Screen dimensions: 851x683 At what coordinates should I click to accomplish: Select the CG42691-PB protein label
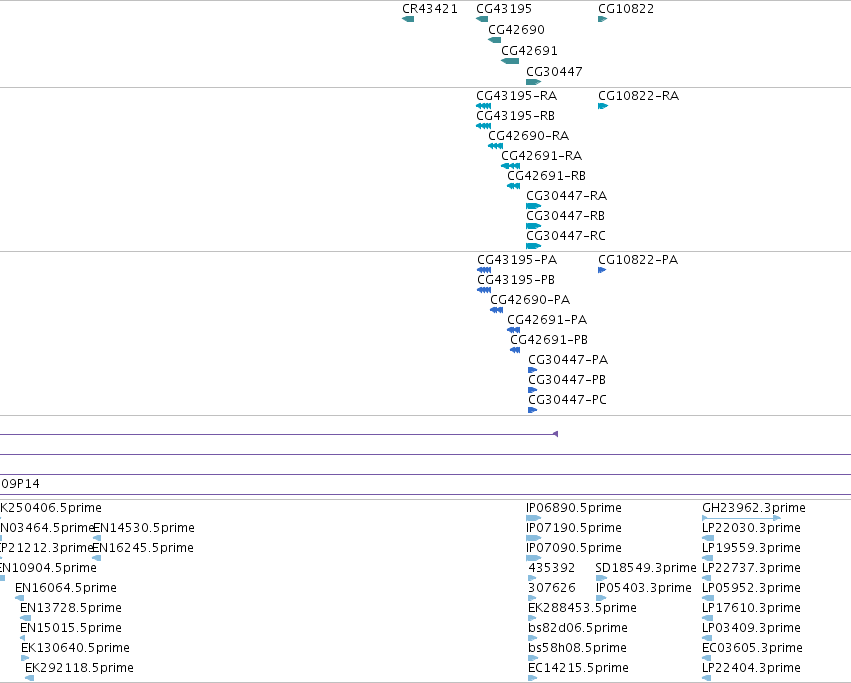tap(549, 340)
